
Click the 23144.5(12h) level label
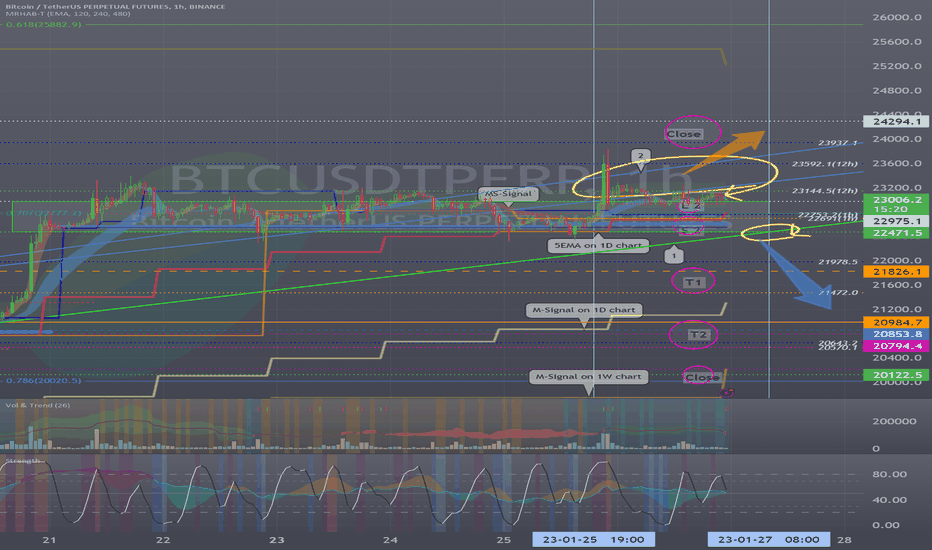click(x=824, y=191)
